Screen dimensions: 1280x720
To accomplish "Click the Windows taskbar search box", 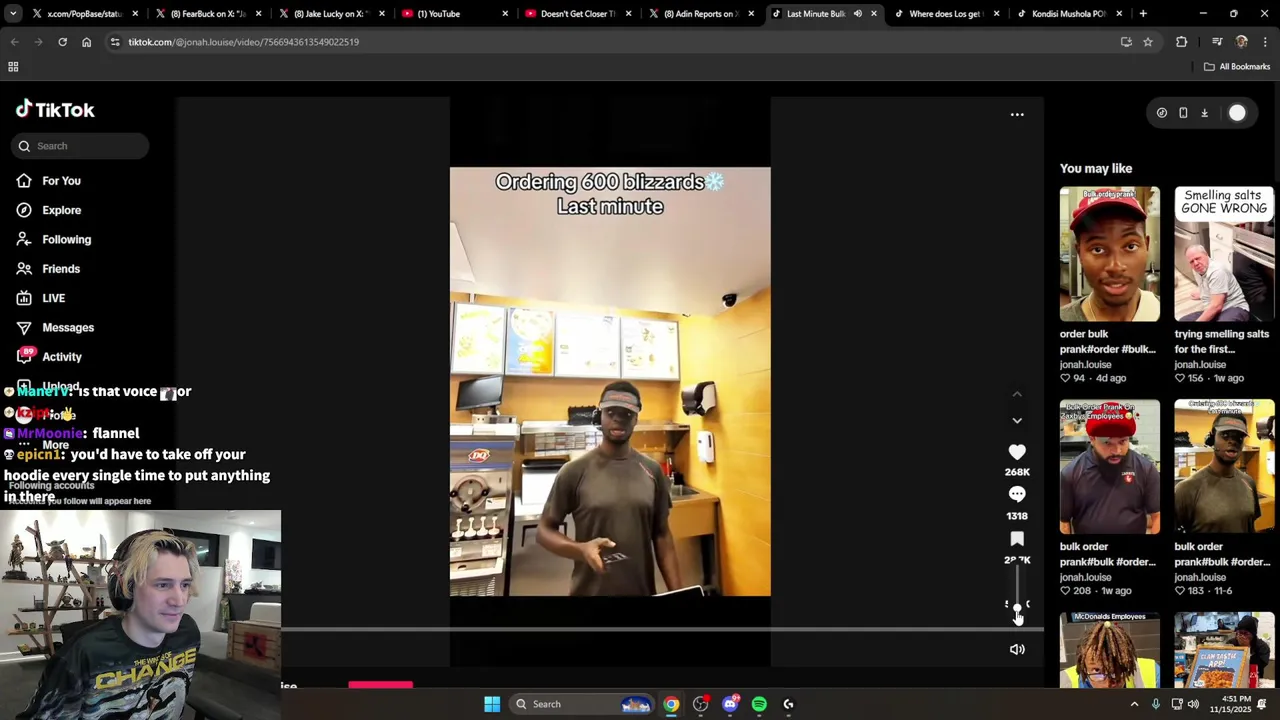I will [x=583, y=704].
